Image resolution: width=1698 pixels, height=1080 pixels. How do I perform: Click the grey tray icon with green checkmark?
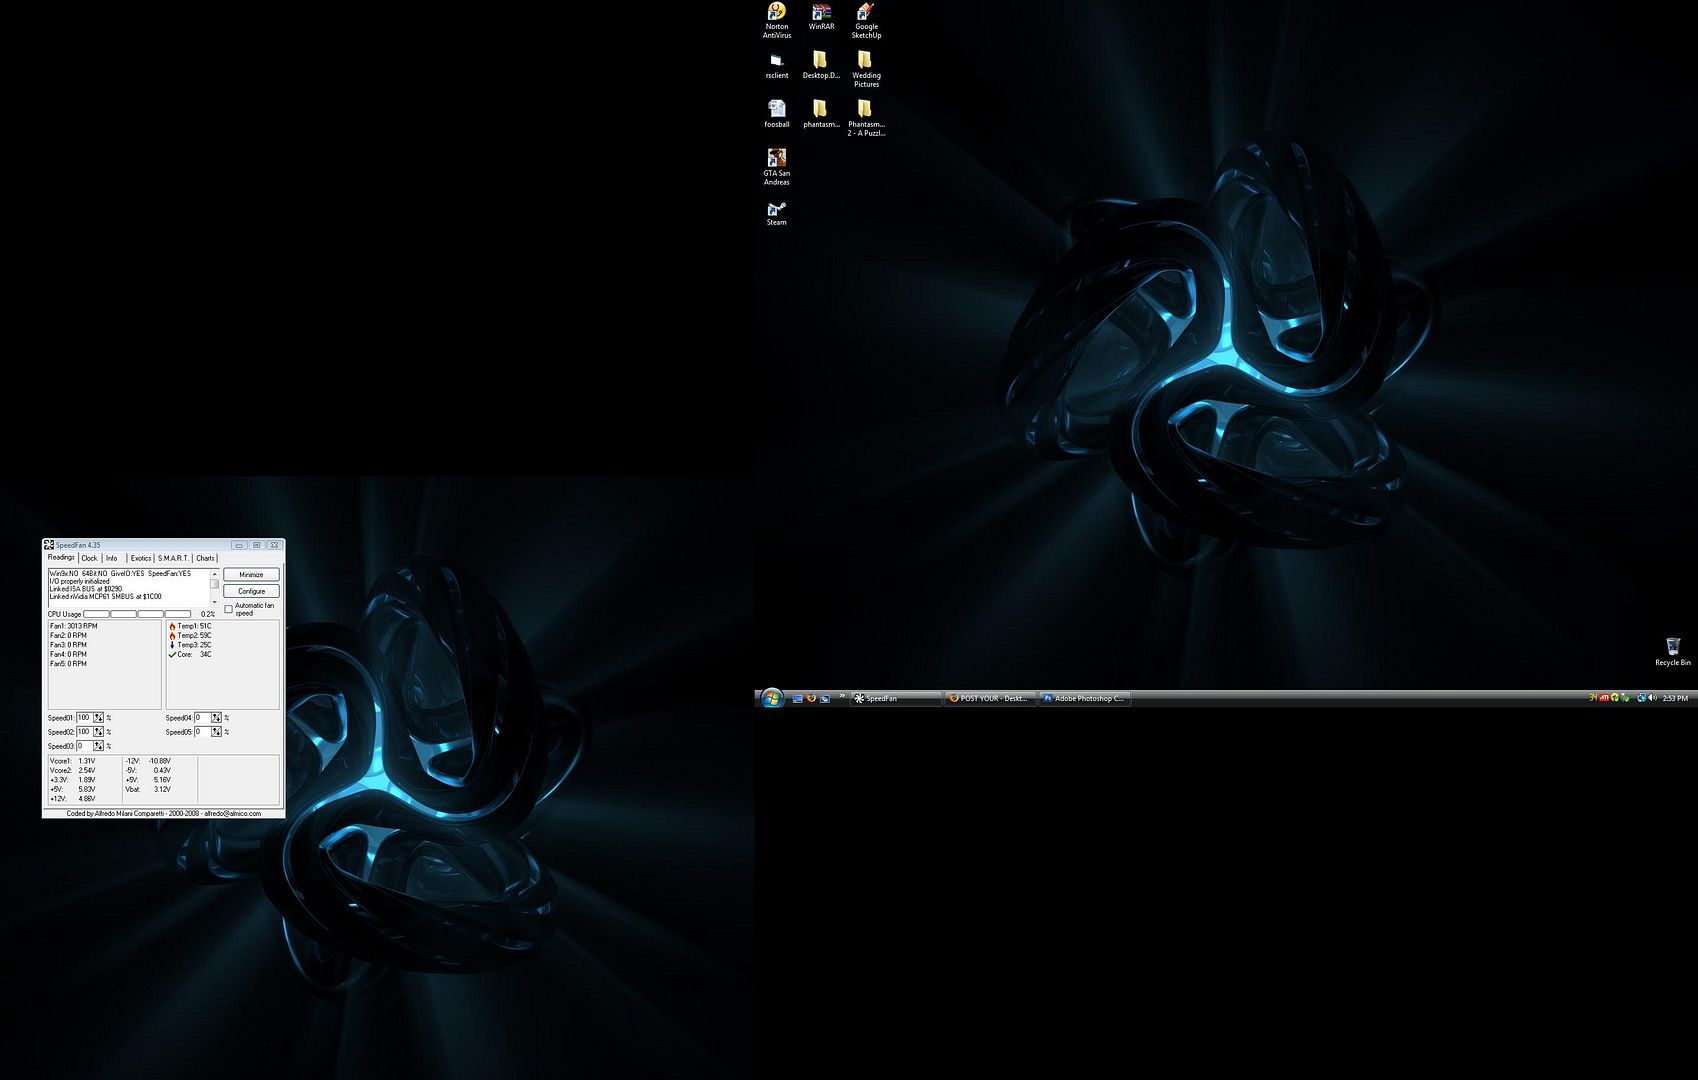(x=1626, y=698)
